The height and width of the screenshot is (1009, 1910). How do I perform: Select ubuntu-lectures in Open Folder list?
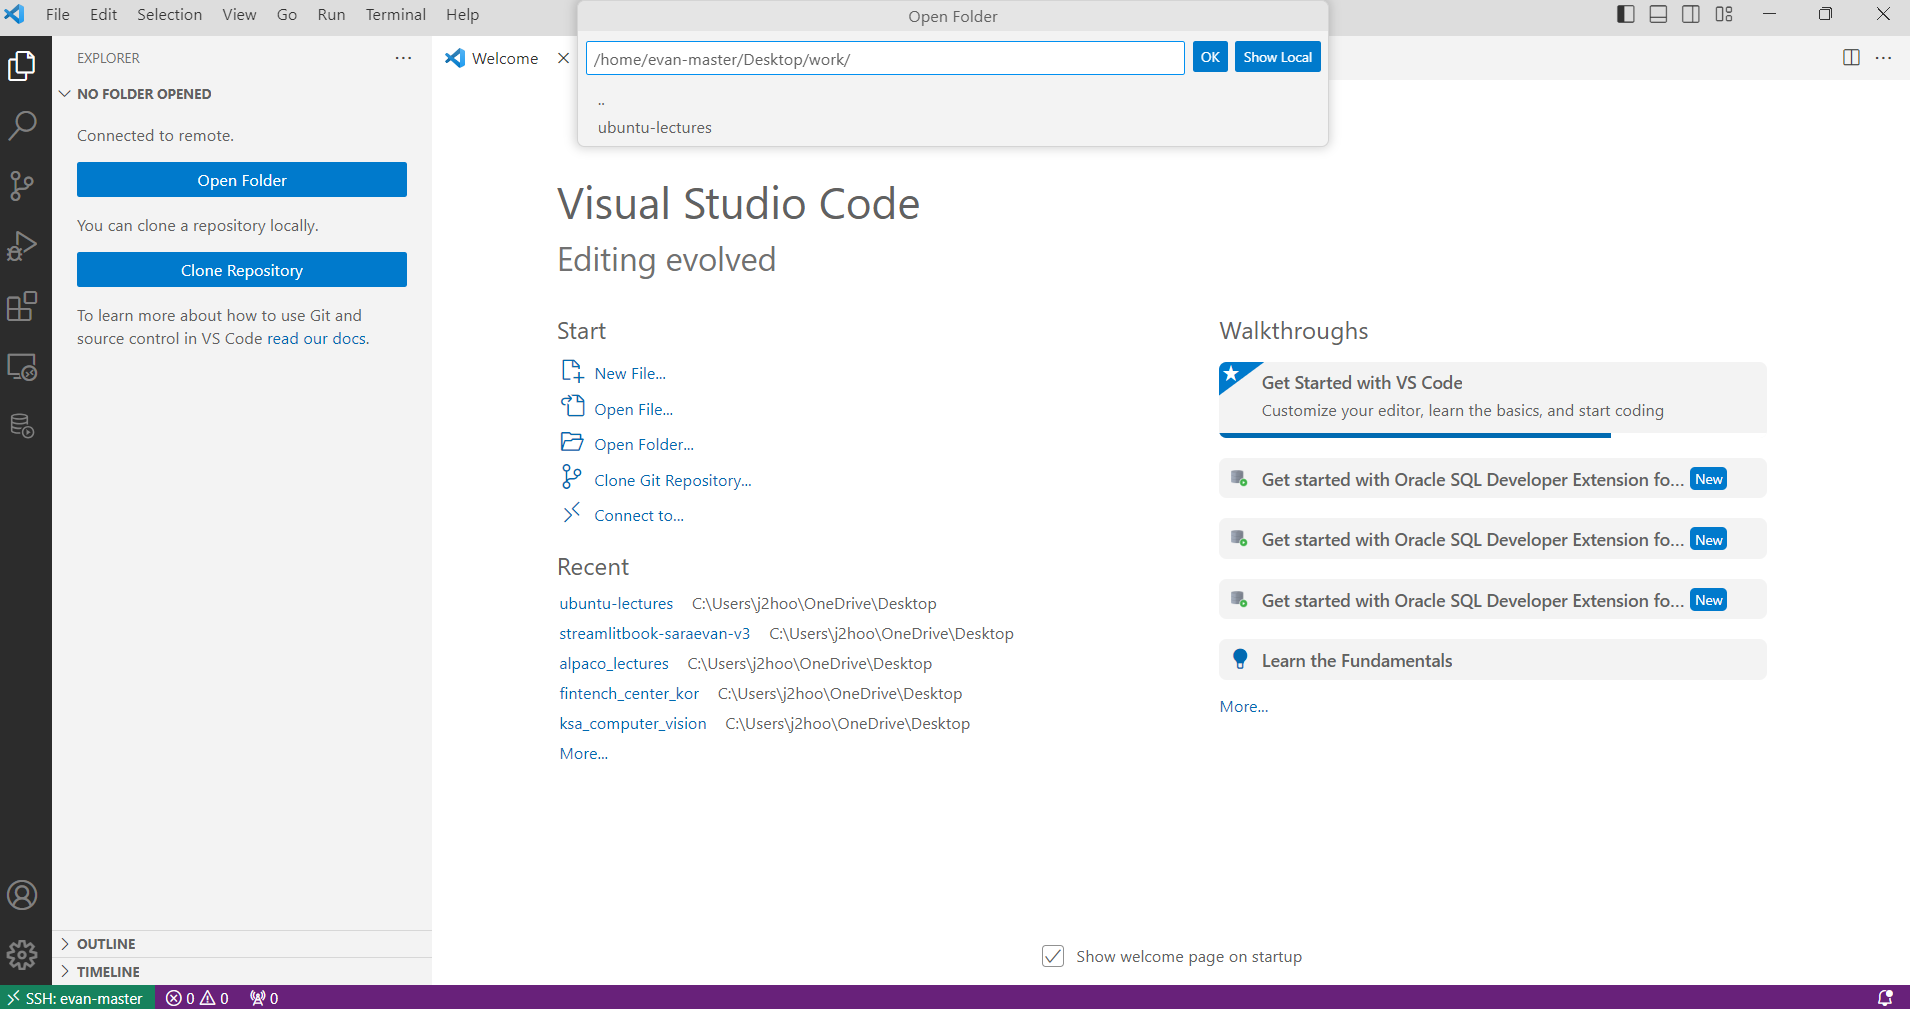click(x=953, y=127)
